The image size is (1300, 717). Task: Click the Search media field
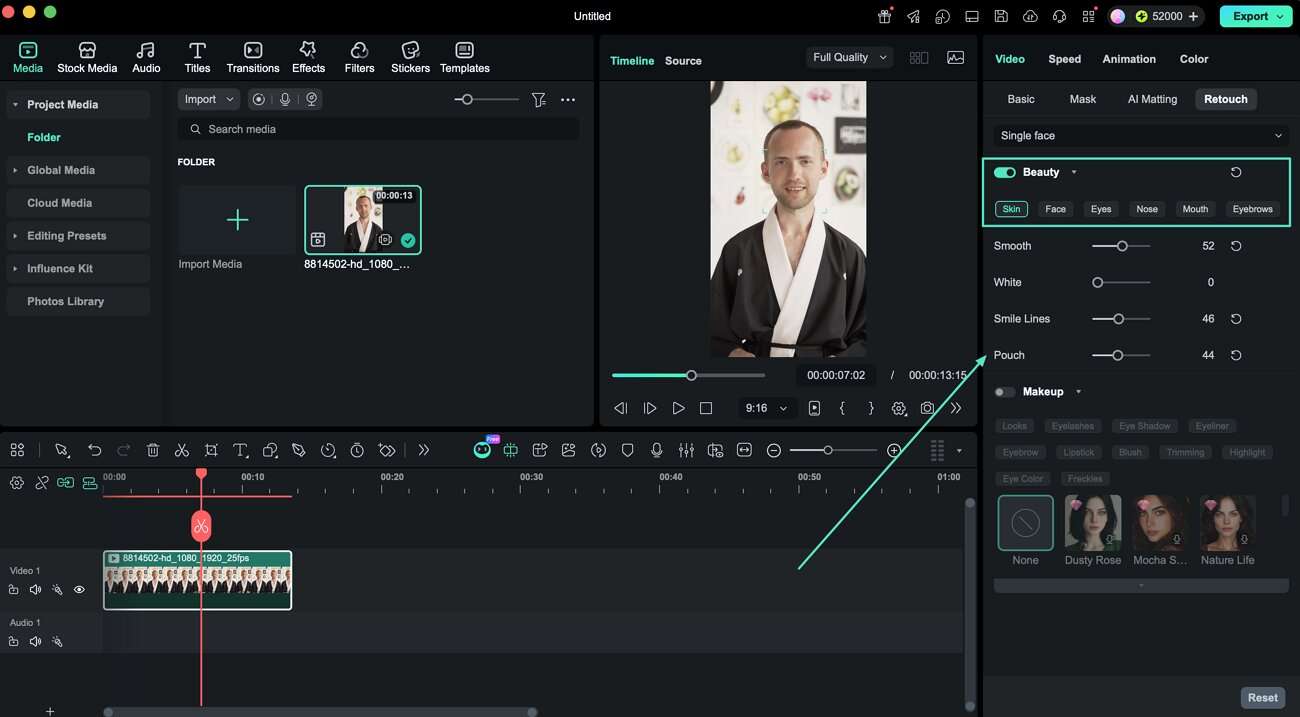[x=378, y=129]
